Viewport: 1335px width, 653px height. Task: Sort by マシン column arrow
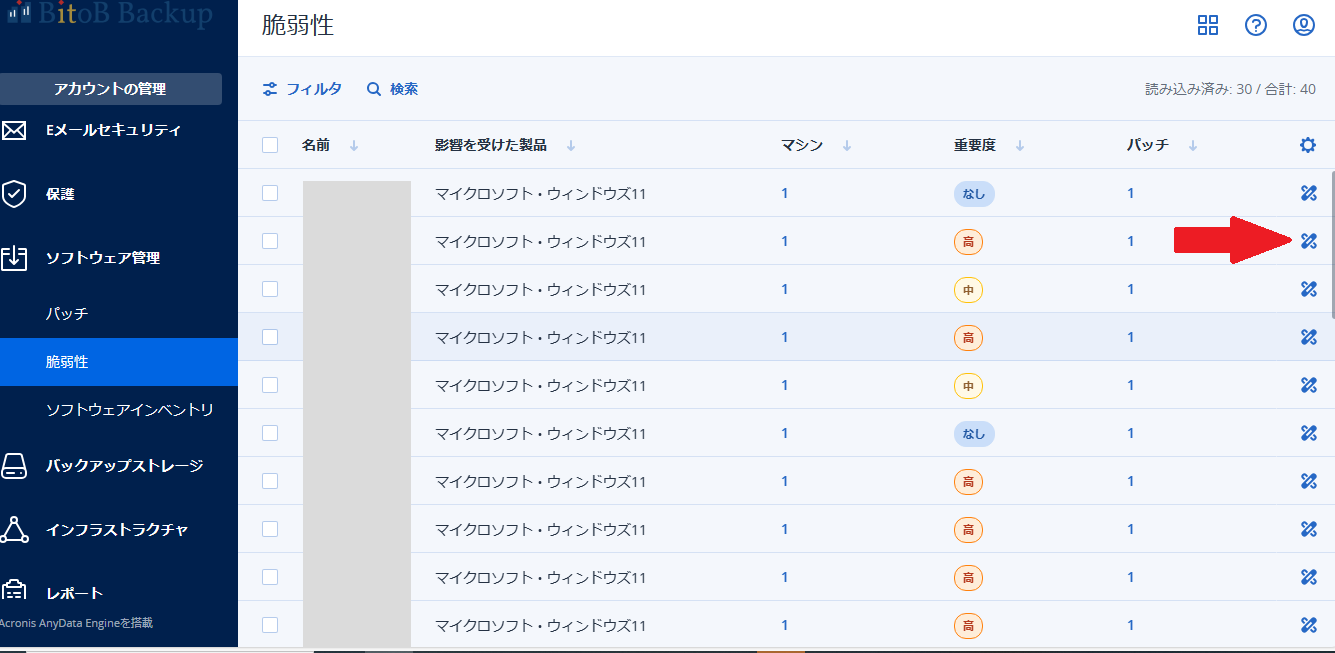pos(847,146)
